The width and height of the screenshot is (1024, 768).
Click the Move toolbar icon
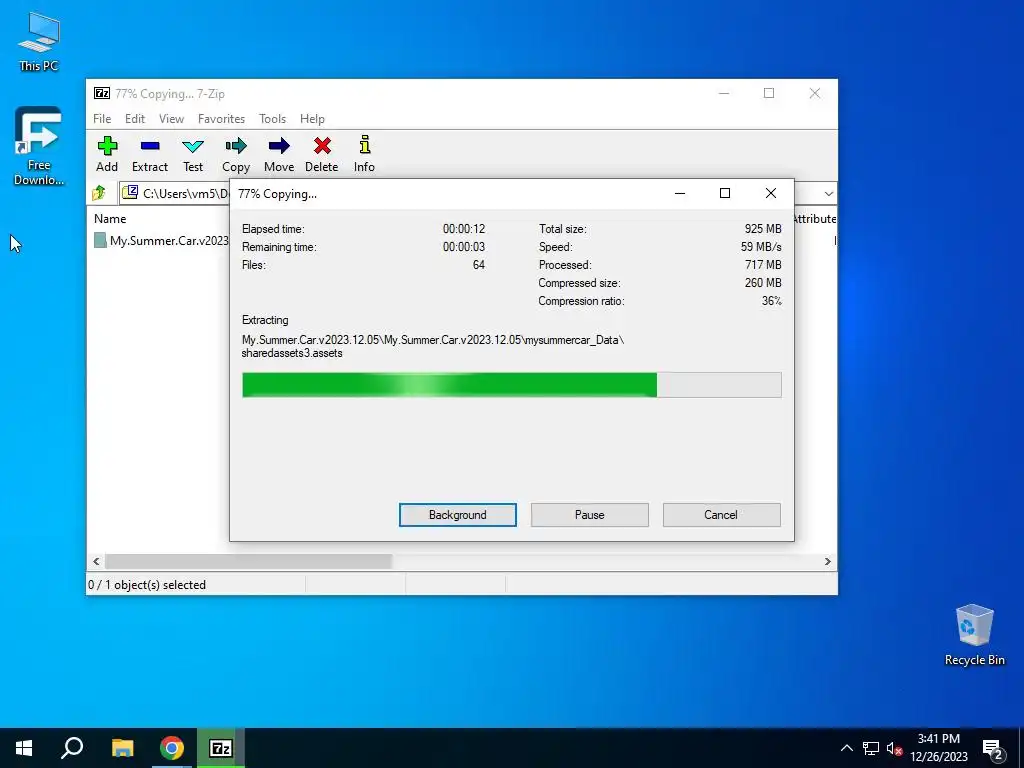[x=279, y=146]
